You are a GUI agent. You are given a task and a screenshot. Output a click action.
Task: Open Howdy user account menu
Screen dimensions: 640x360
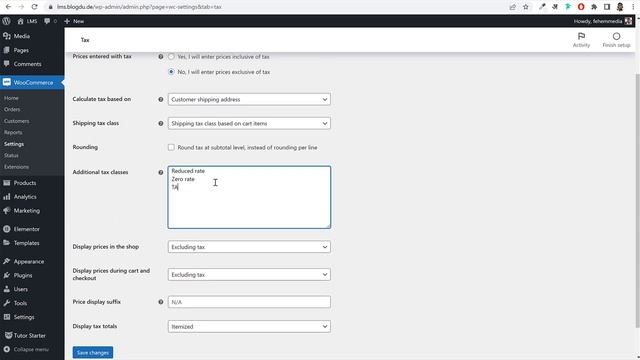(603, 21)
